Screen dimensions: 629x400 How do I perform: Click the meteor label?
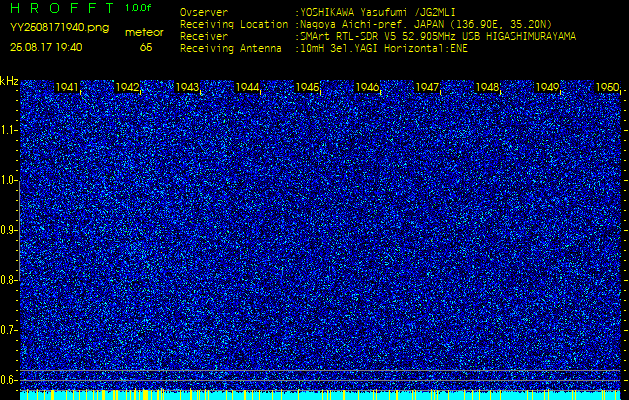pyautogui.click(x=144, y=33)
